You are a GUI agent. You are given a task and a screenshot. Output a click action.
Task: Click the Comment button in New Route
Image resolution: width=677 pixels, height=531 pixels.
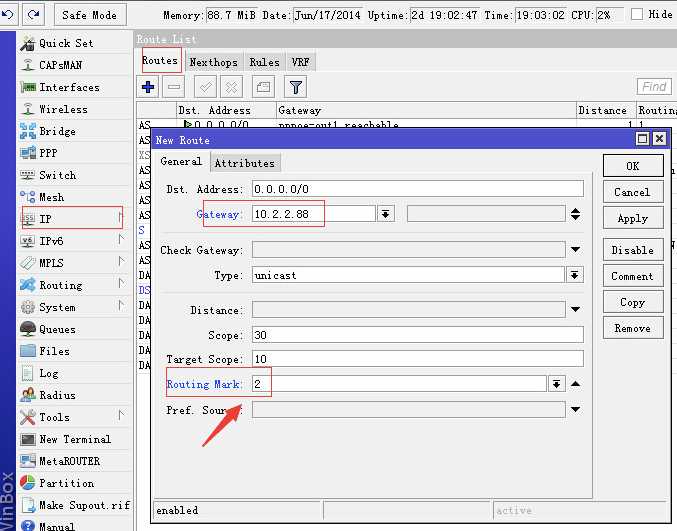tap(633, 276)
